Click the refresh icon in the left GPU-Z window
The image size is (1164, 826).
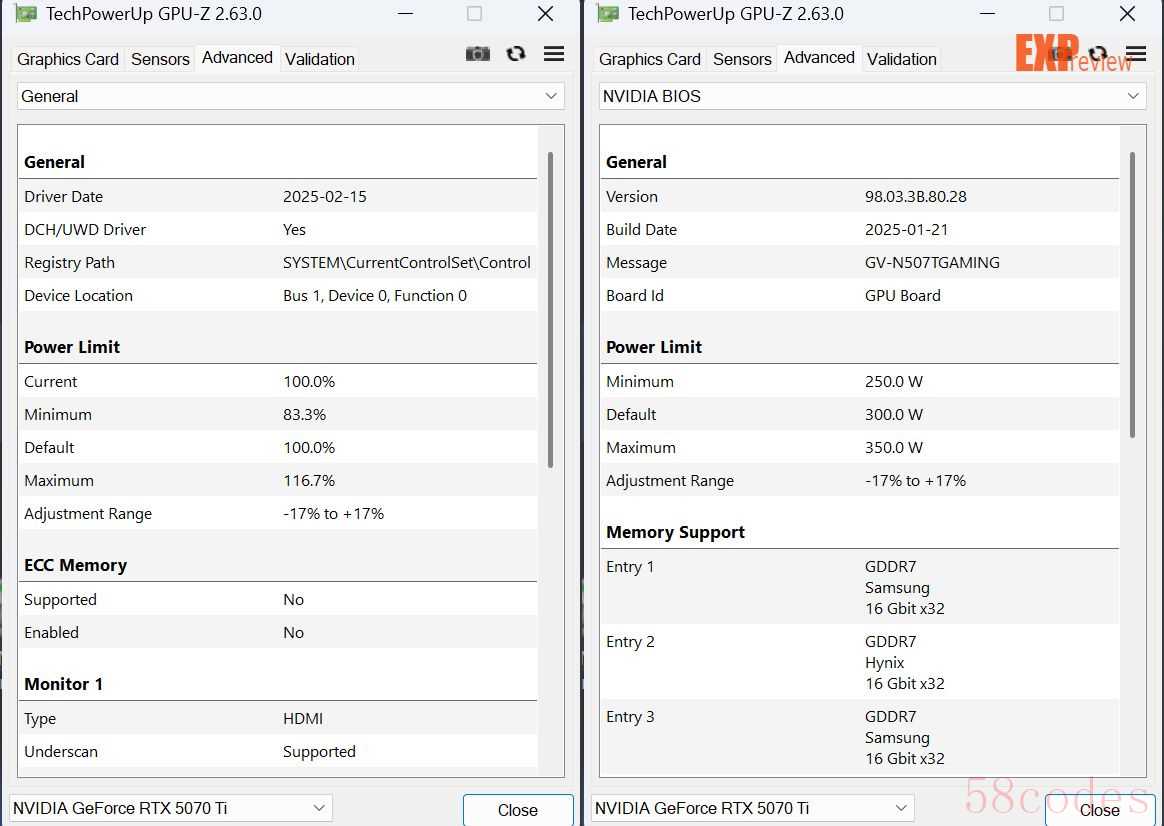(x=515, y=53)
